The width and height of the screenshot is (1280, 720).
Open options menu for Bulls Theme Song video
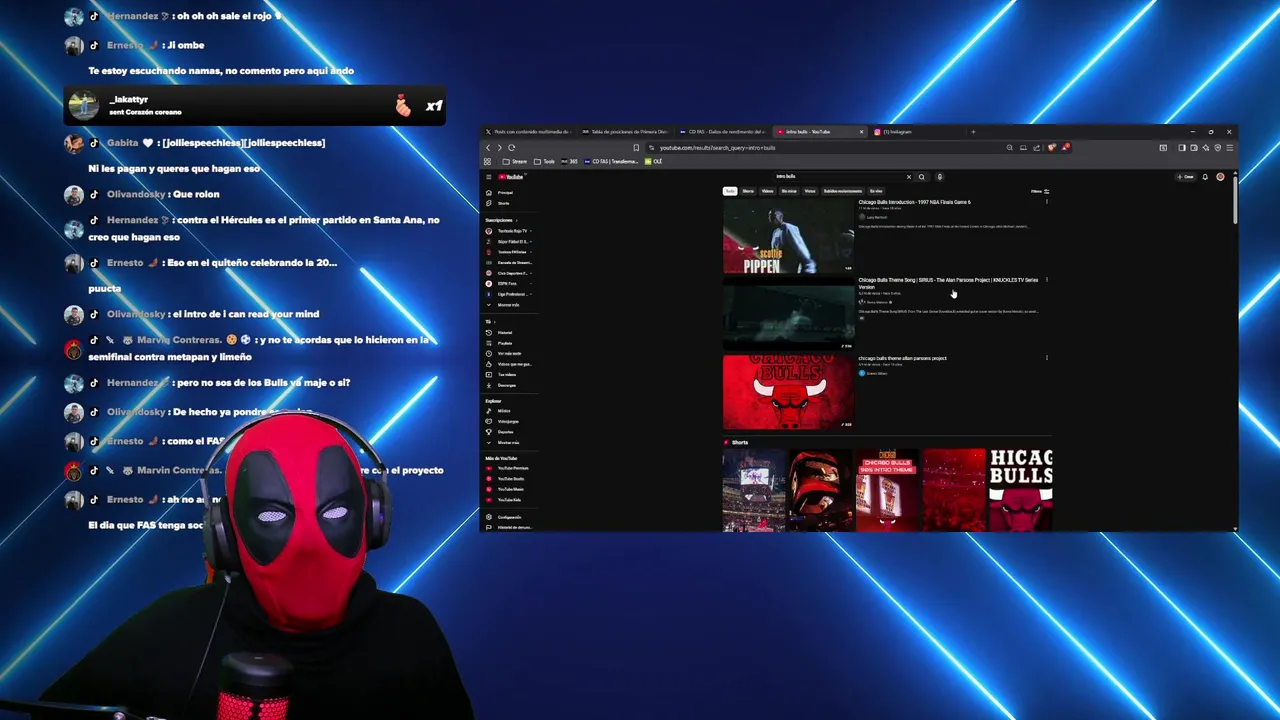[1047, 280]
